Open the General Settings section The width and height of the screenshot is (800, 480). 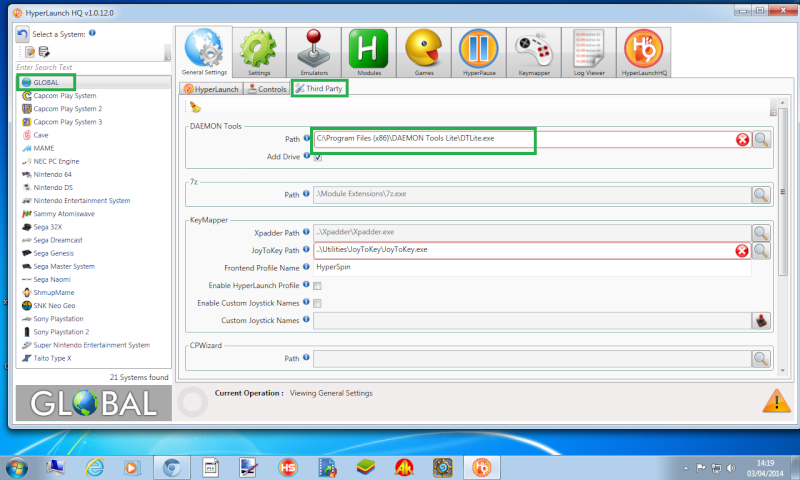tap(204, 52)
